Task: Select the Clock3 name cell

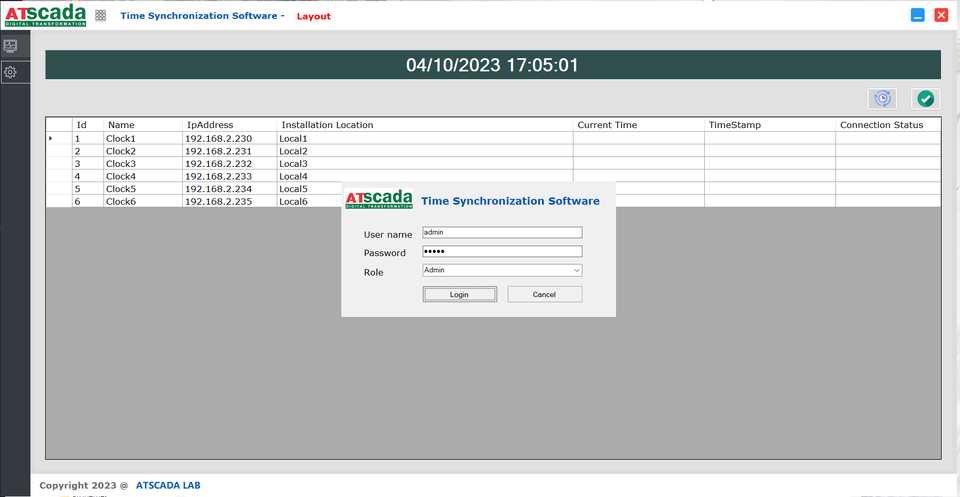Action: [143, 163]
